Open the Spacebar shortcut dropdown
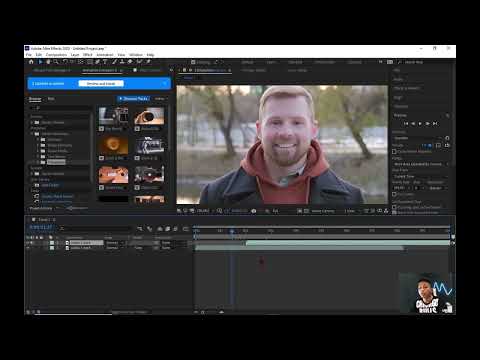This screenshot has width=480, height=360. pos(417,138)
